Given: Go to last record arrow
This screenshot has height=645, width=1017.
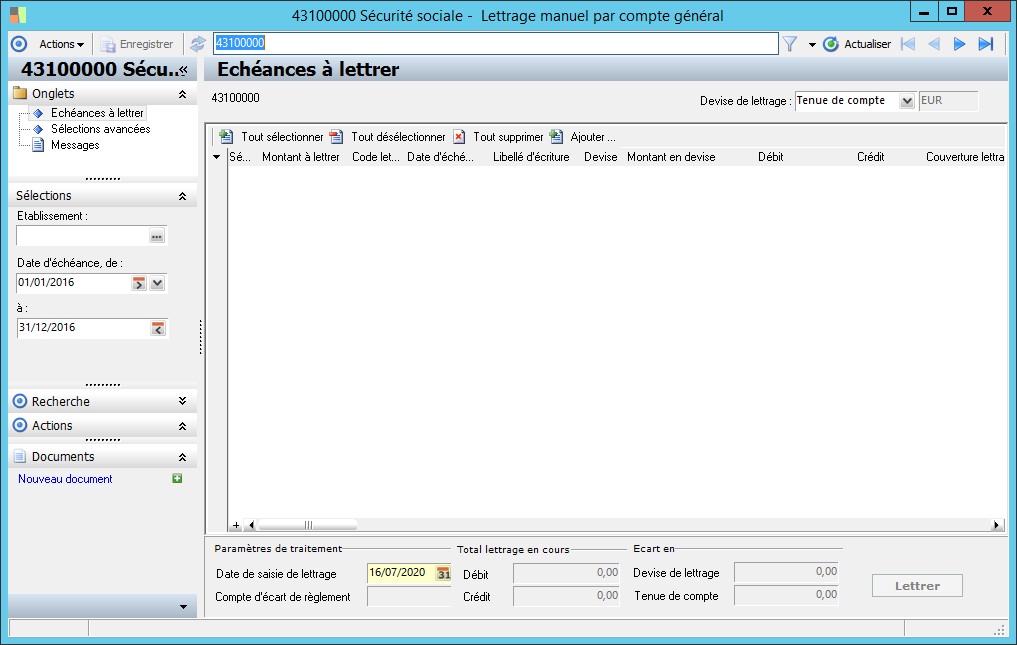Looking at the screenshot, I should tap(986, 44).
